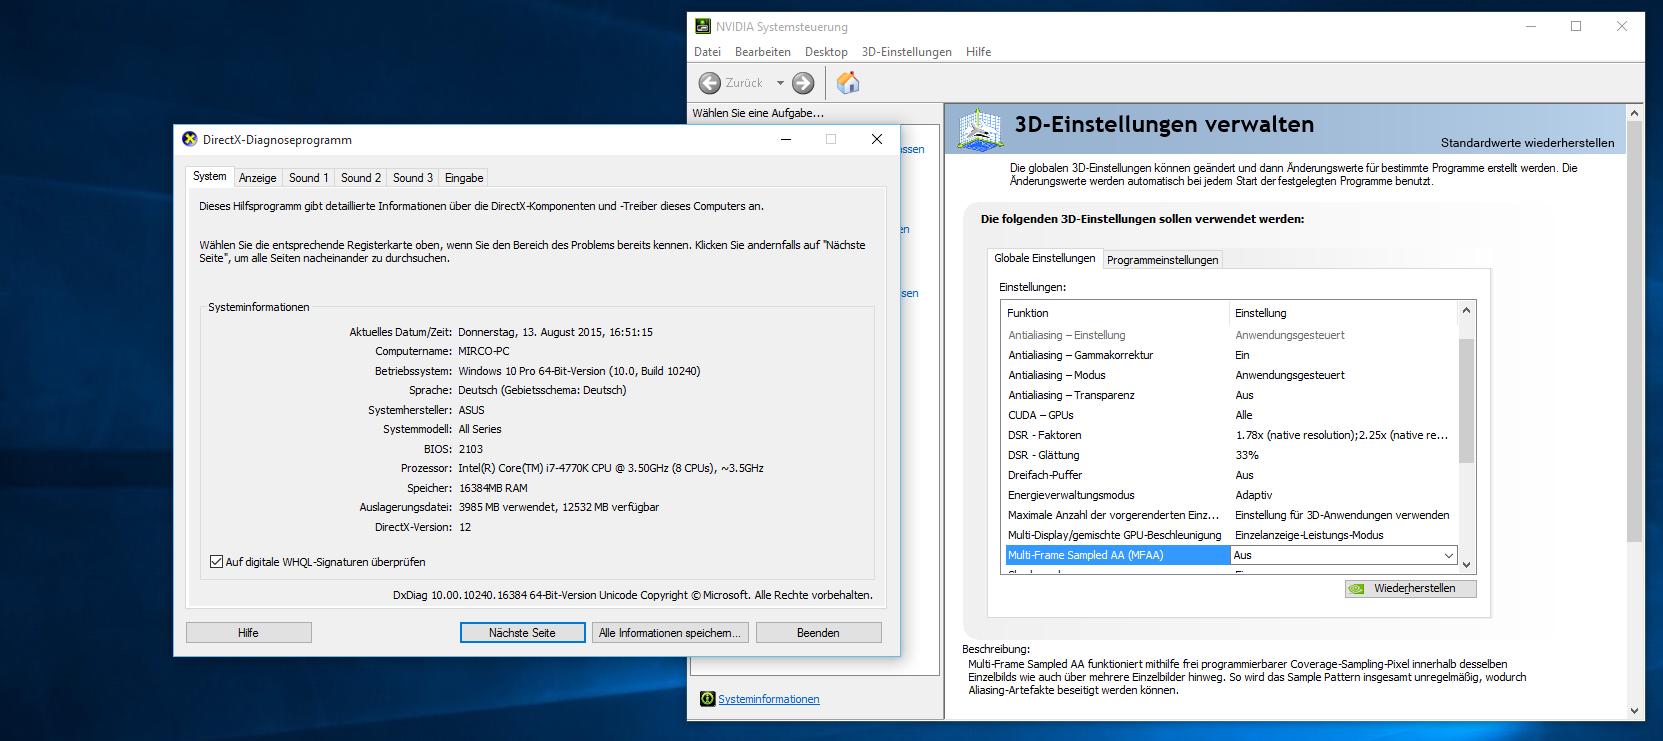
Task: Select the Antialiasing – Modus row
Action: click(1230, 375)
